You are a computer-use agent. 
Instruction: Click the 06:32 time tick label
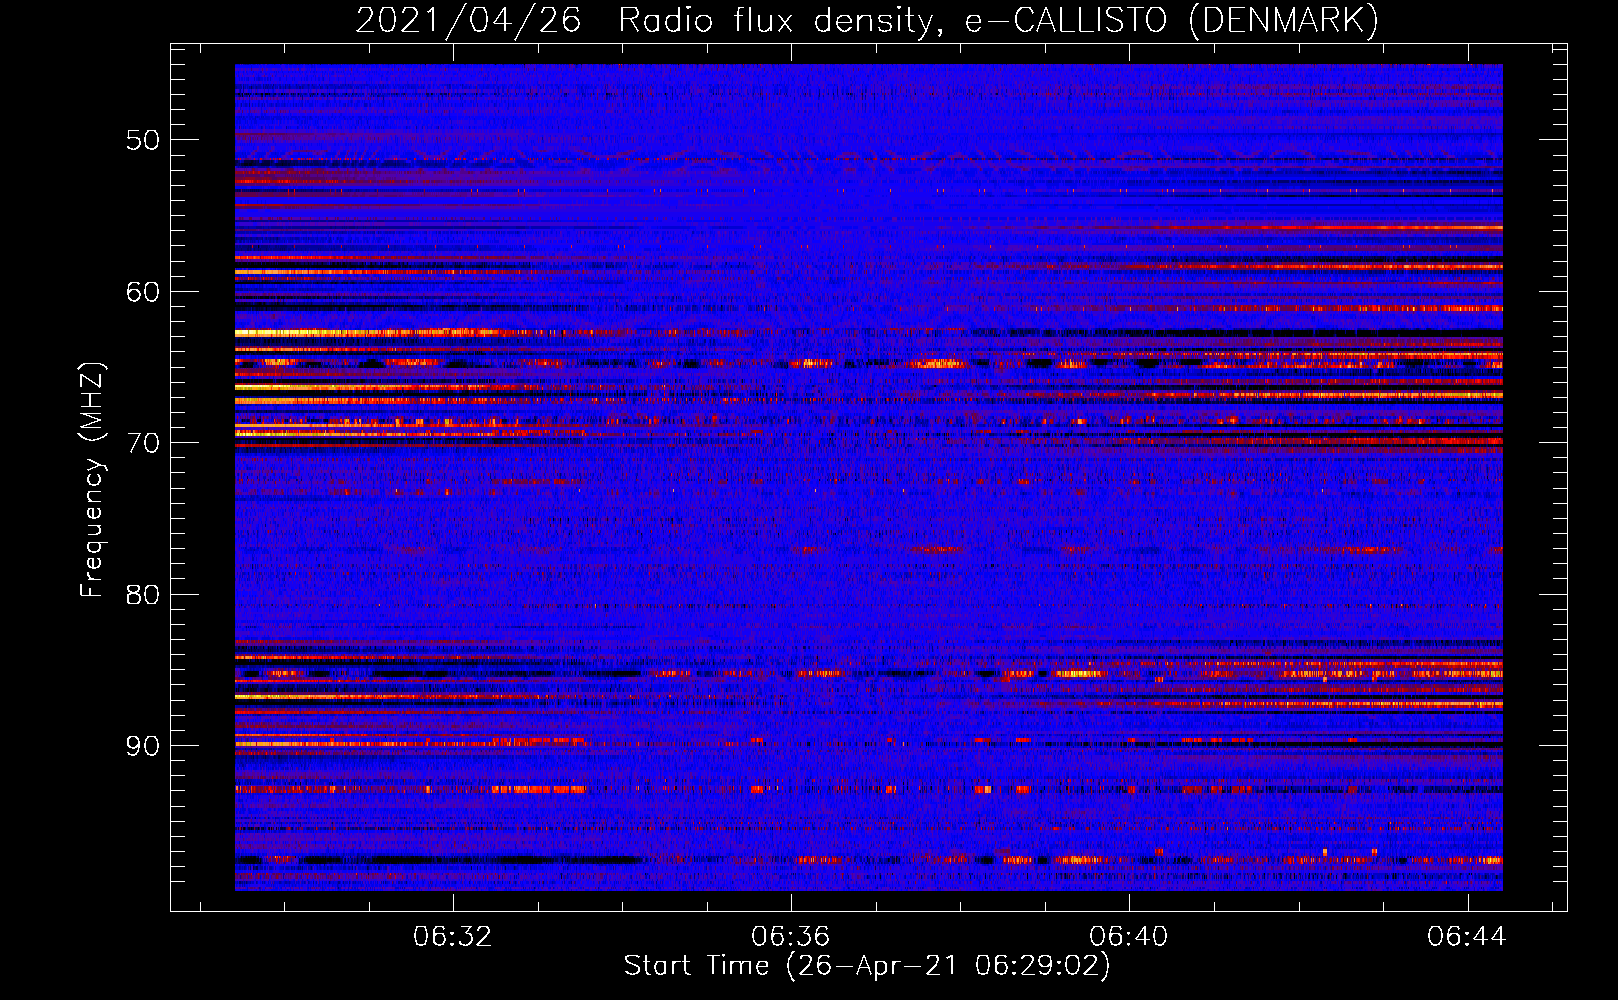[x=453, y=937]
